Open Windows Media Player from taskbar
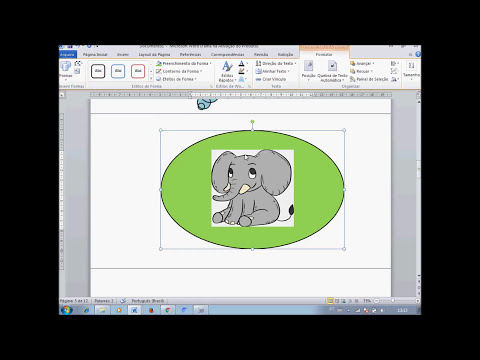 (119, 310)
